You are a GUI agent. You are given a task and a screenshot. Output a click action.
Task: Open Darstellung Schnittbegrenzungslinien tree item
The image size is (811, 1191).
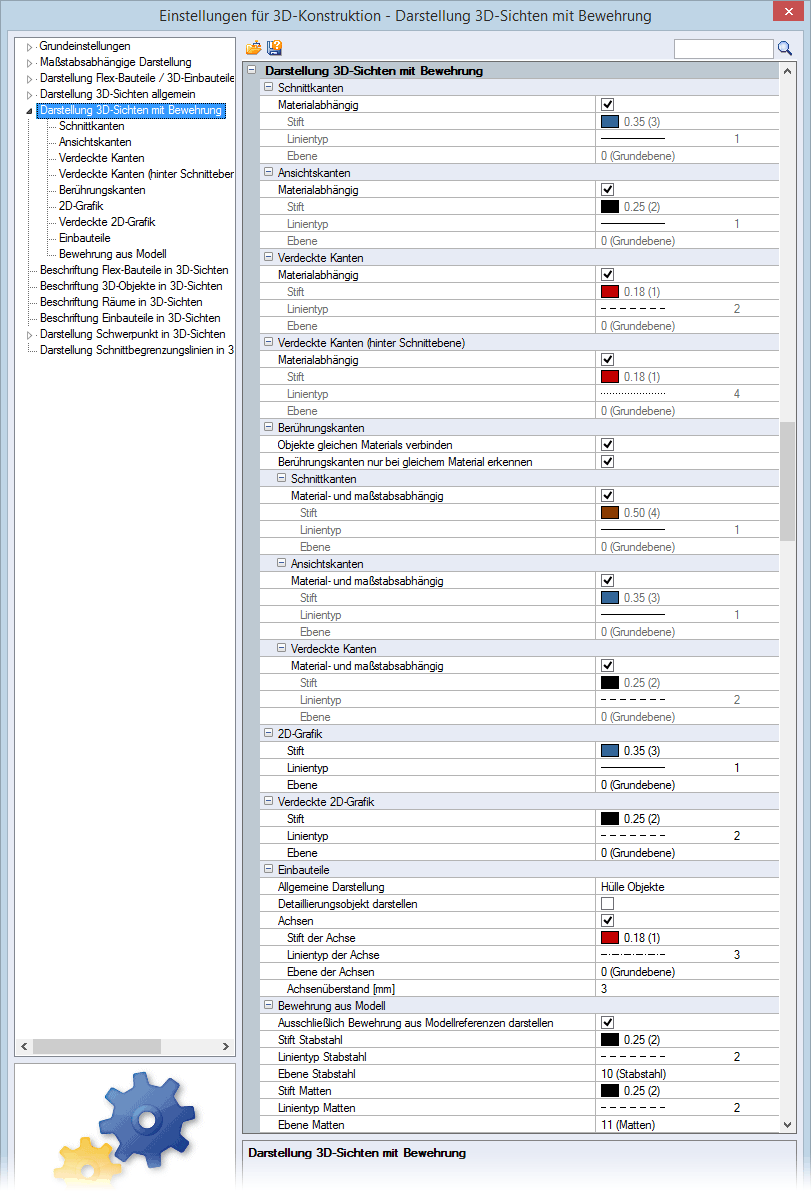(x=136, y=349)
